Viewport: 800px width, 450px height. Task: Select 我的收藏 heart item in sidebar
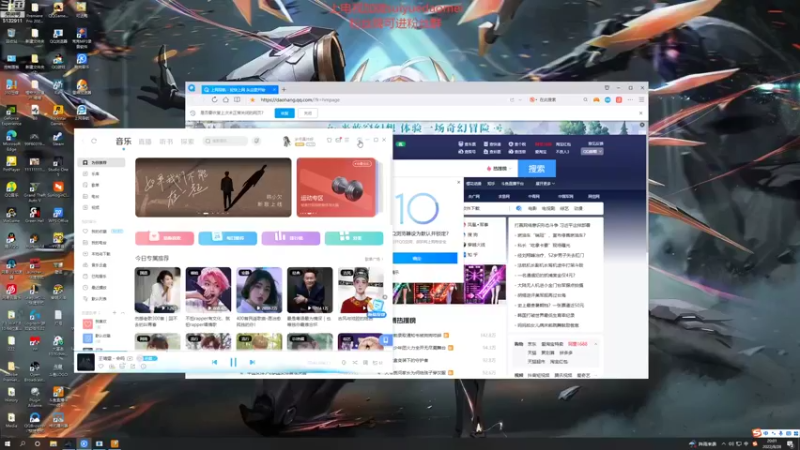pyautogui.click(x=101, y=231)
